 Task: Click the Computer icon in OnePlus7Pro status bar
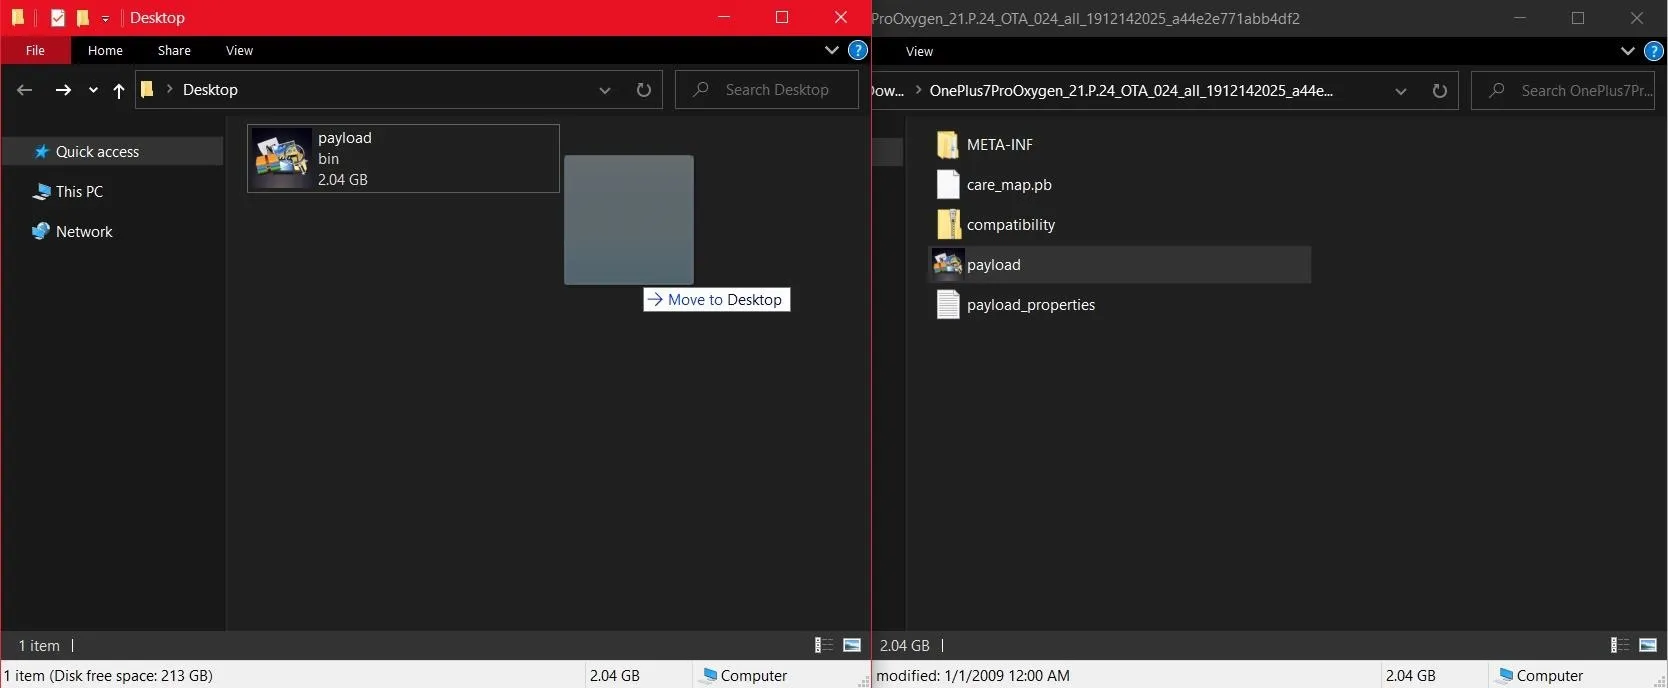pyautogui.click(x=1505, y=676)
